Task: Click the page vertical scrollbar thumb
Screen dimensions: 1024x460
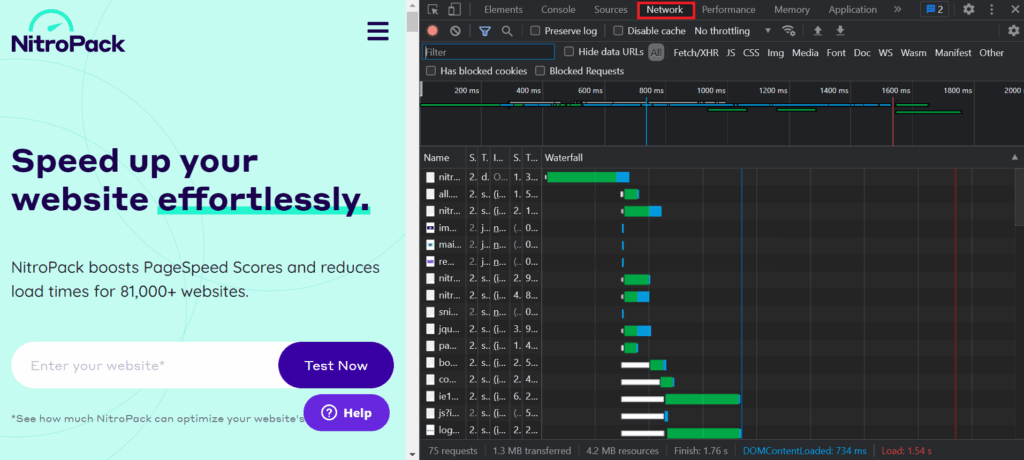Action: [412, 22]
